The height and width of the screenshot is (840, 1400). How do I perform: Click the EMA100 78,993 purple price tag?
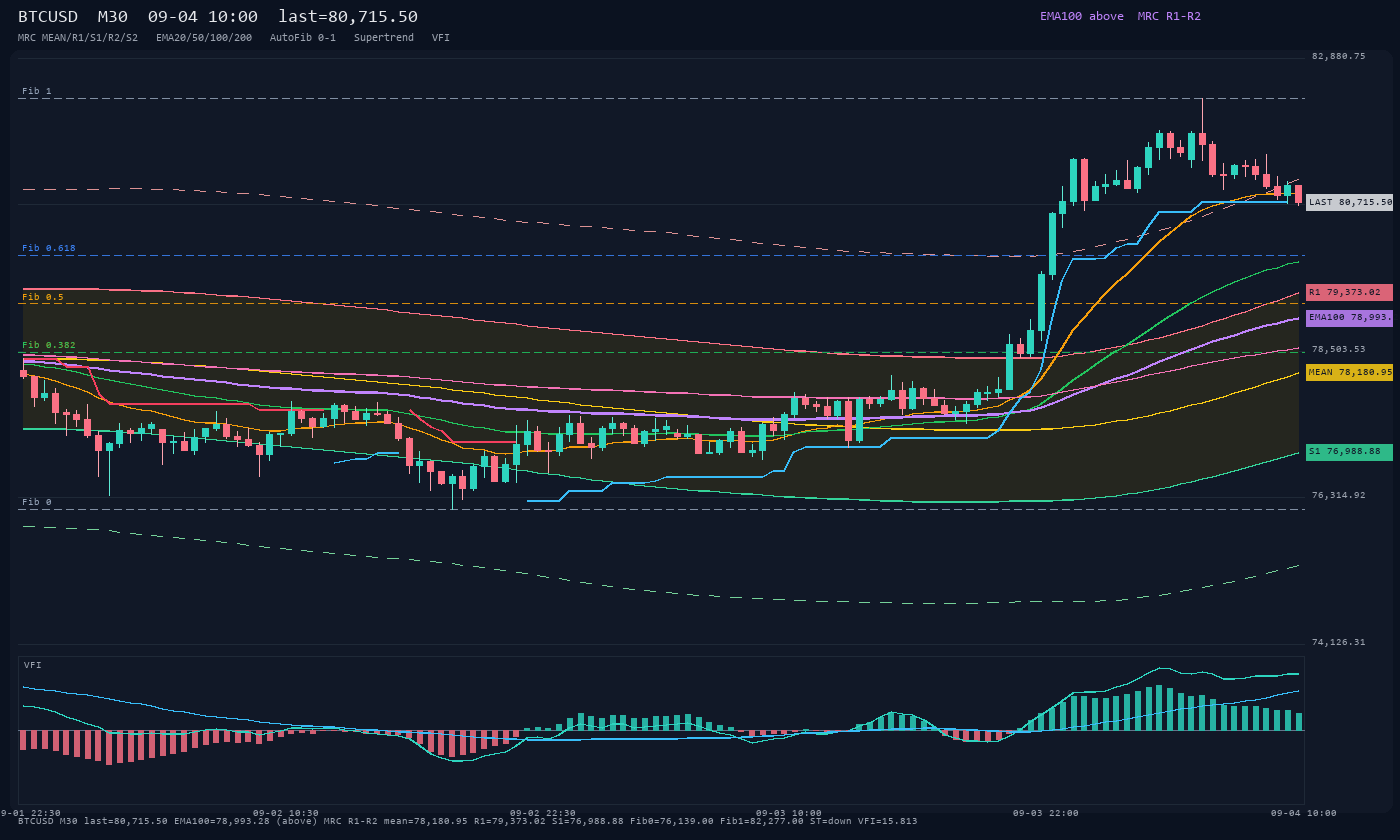point(1349,317)
